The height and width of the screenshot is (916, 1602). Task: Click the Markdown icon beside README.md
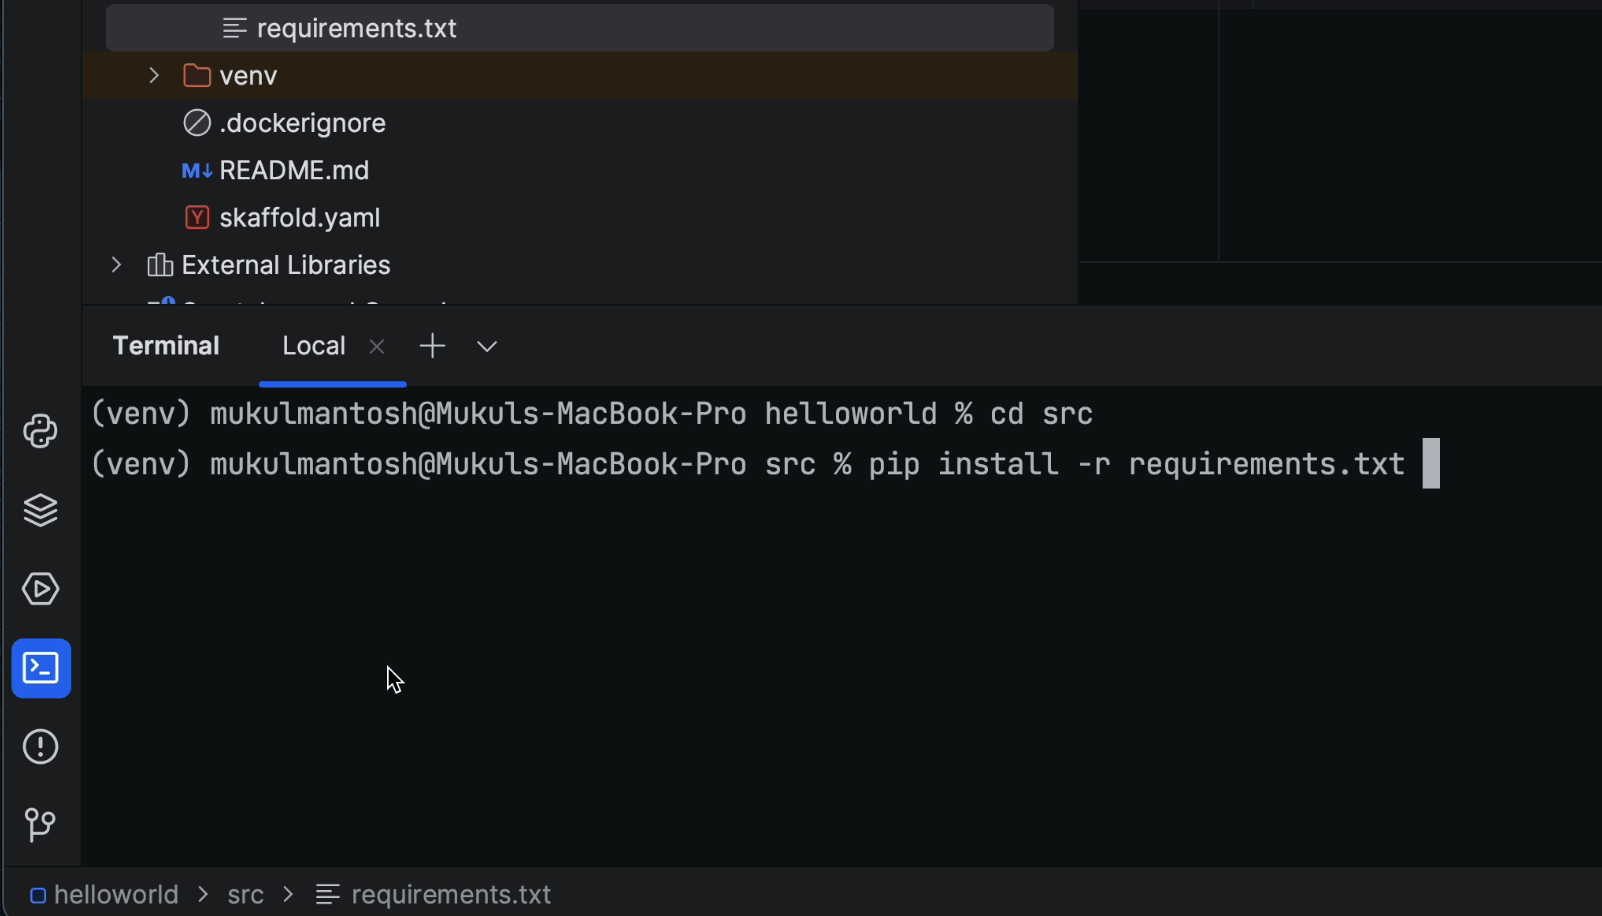tap(197, 170)
